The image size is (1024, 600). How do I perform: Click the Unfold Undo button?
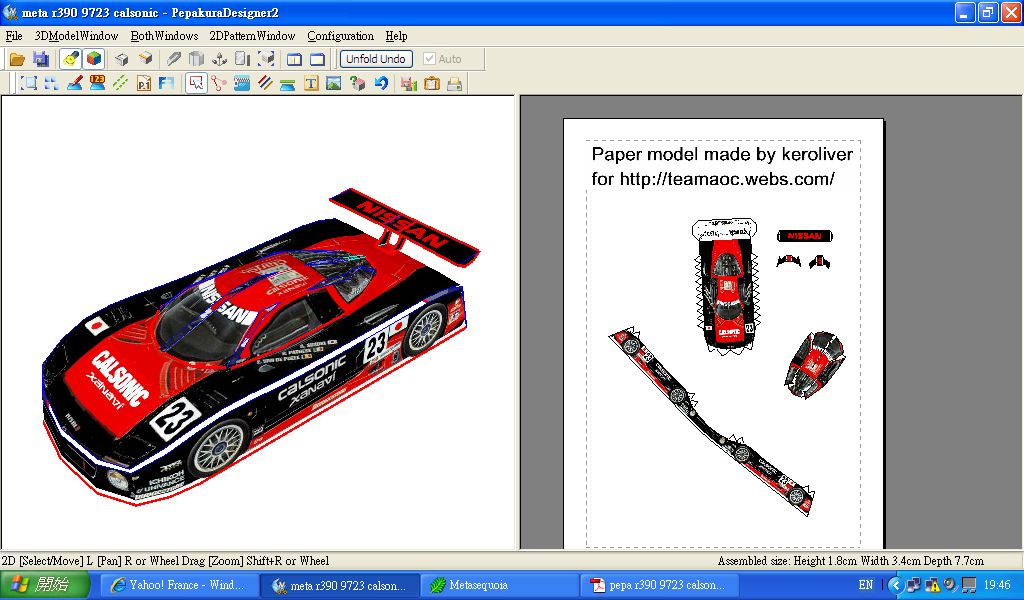coord(376,59)
